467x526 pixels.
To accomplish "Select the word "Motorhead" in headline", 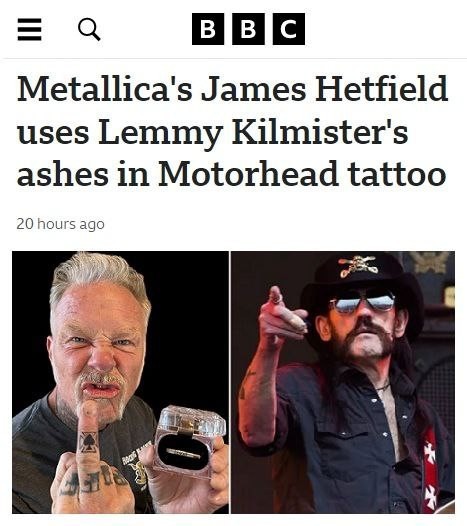I will pyautogui.click(x=248, y=174).
